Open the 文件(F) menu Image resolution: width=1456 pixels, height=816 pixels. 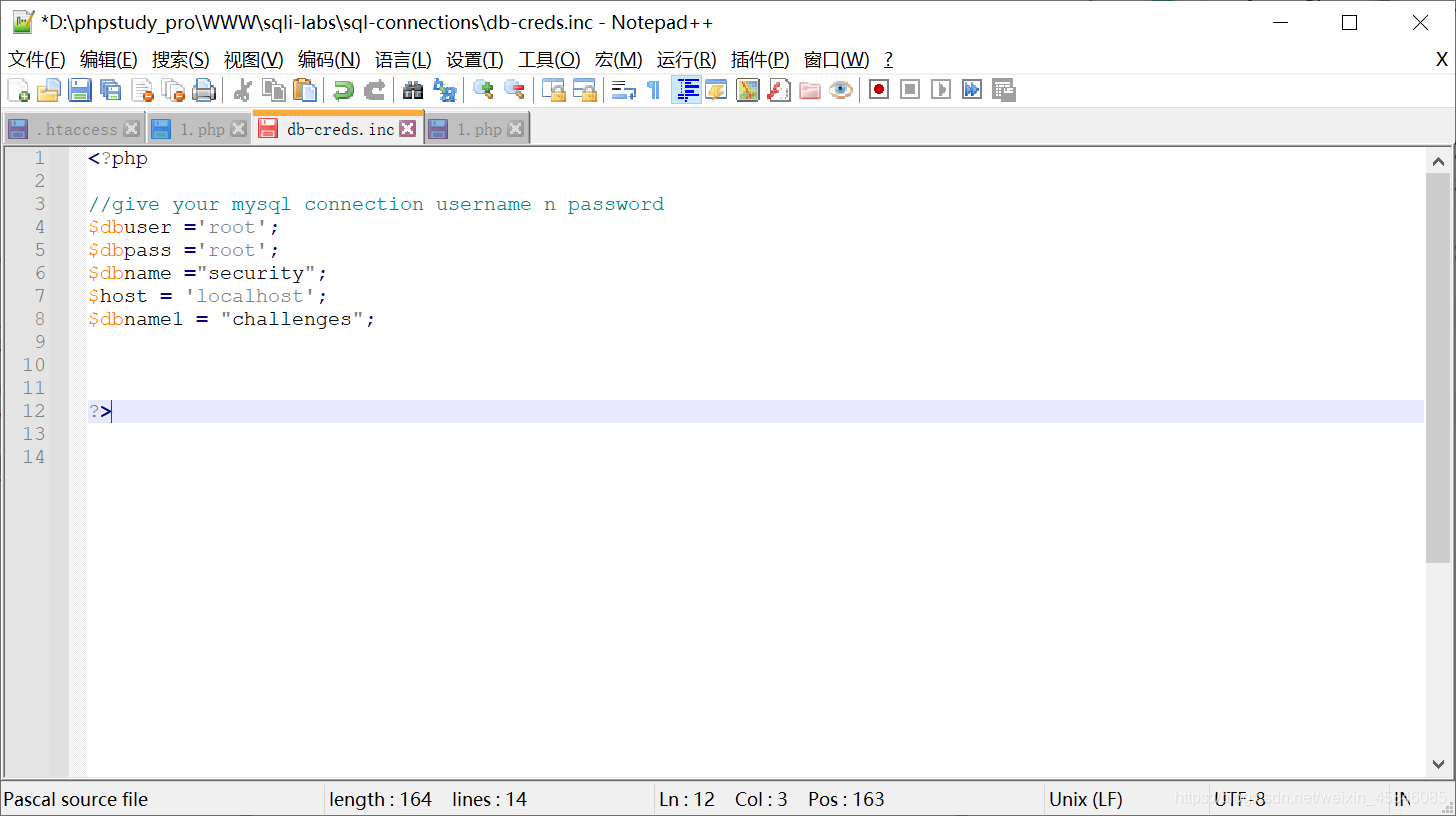click(37, 60)
